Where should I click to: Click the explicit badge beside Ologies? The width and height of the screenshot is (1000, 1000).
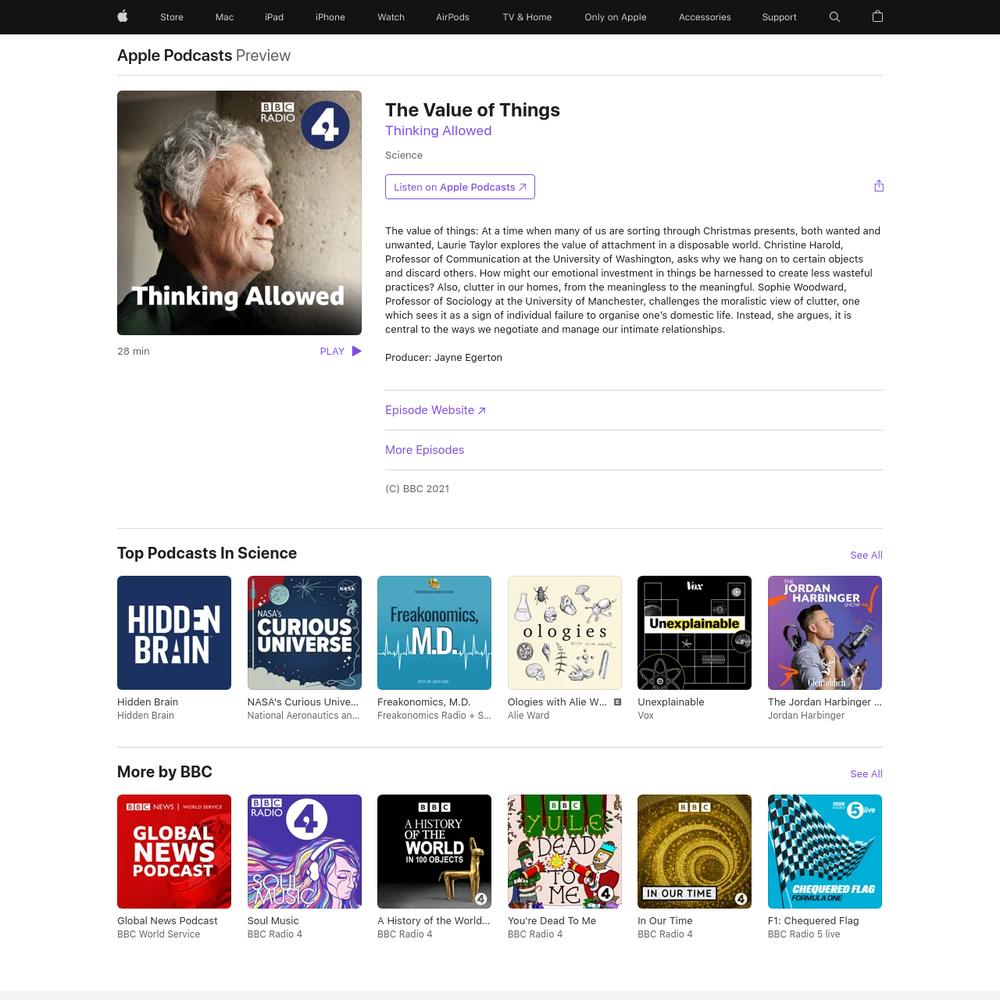(617, 702)
